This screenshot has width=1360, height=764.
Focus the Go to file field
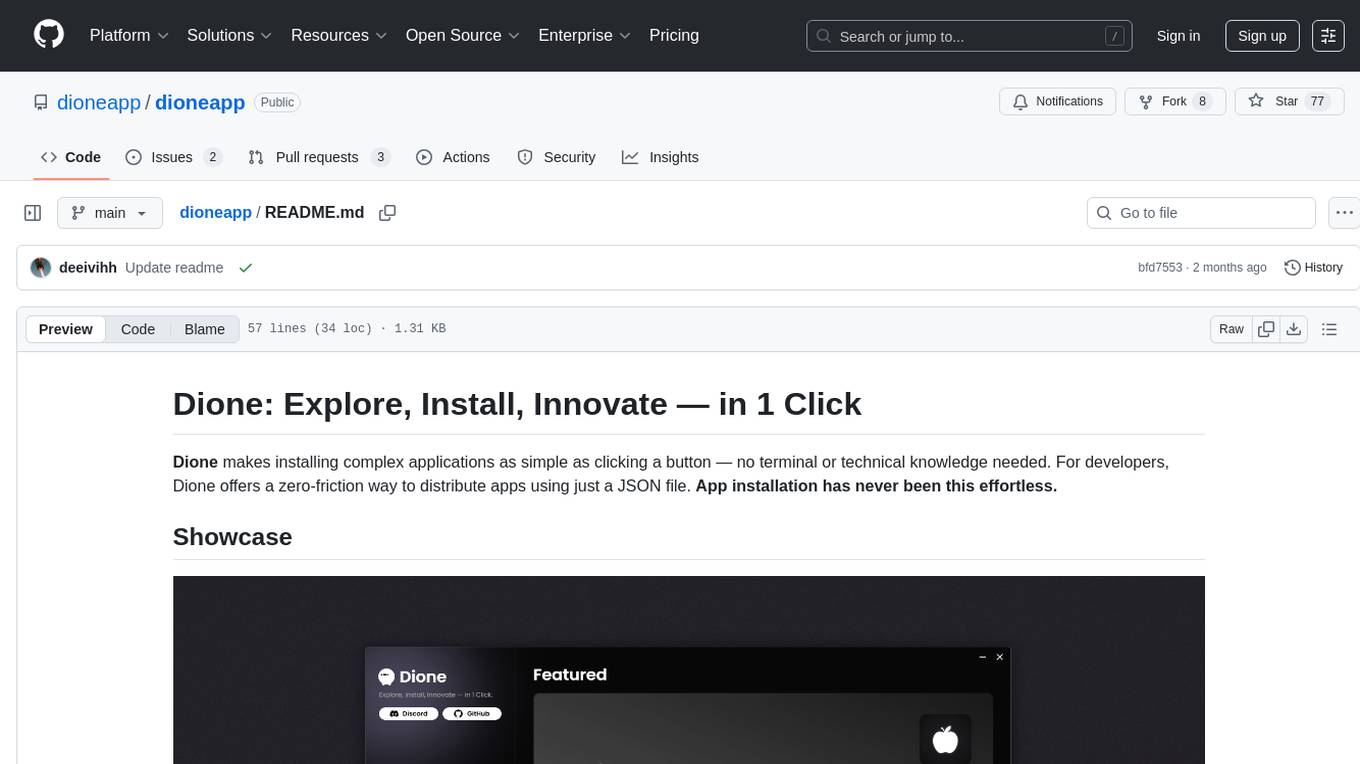point(1201,213)
